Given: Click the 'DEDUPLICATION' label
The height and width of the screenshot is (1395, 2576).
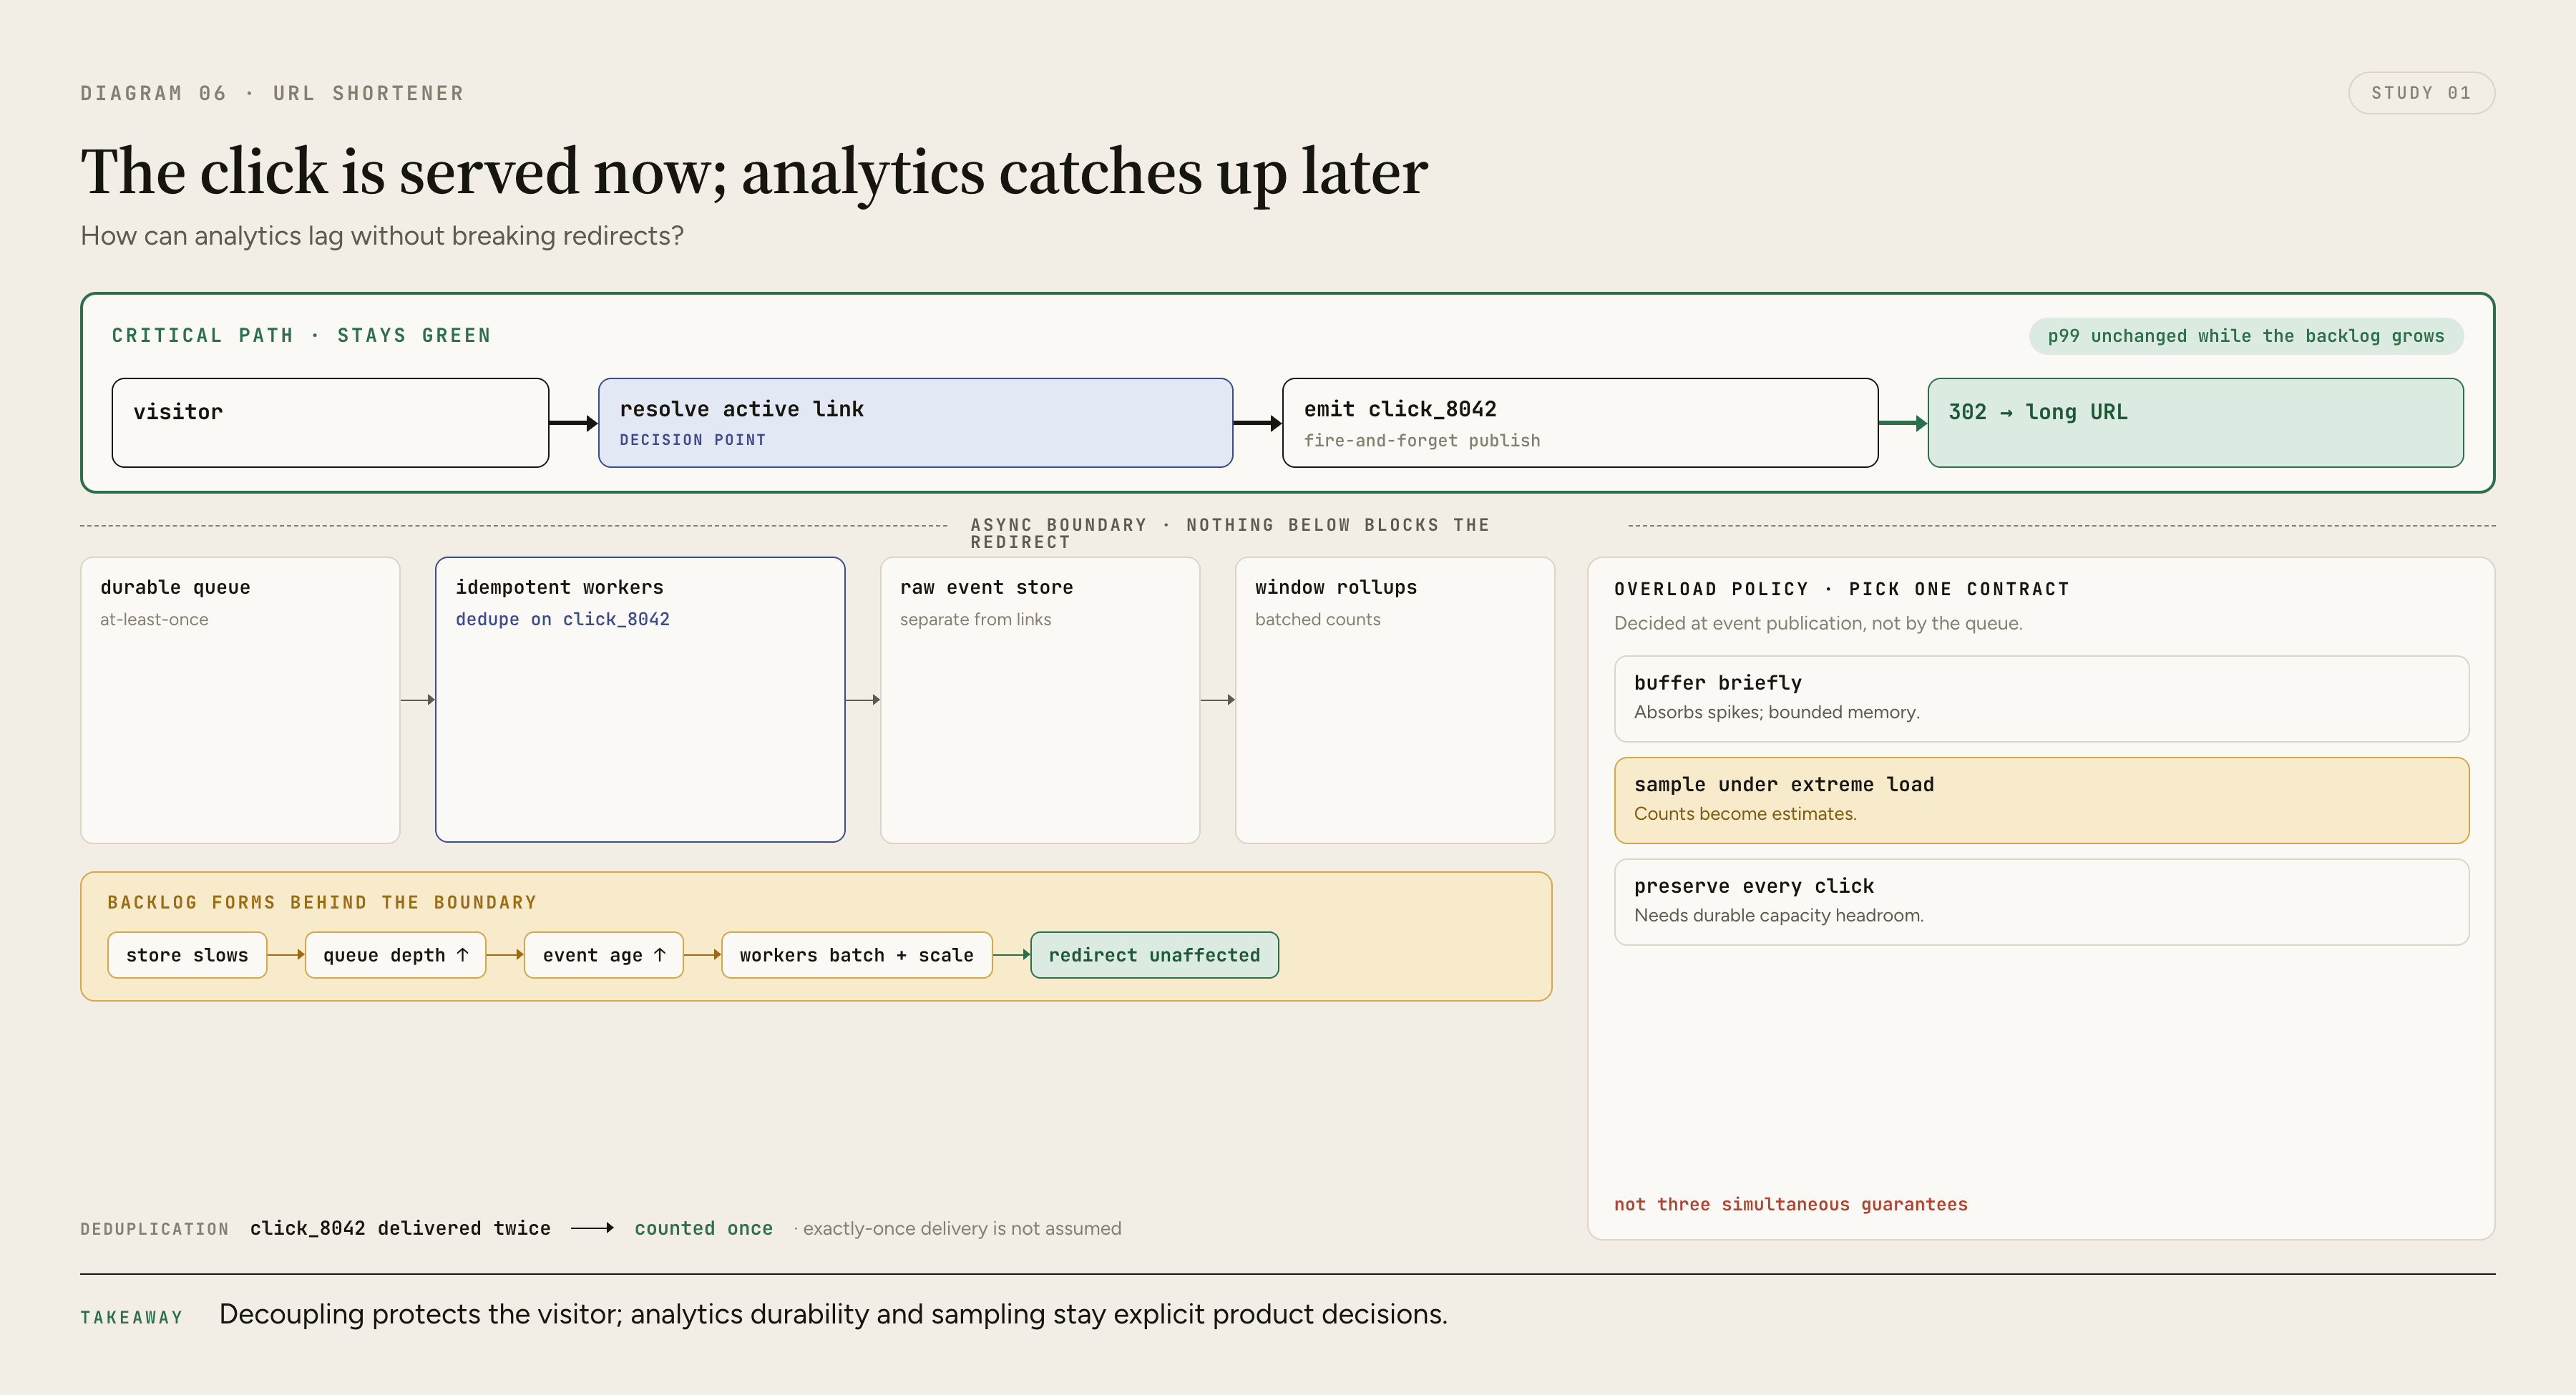Looking at the screenshot, I should [155, 1229].
